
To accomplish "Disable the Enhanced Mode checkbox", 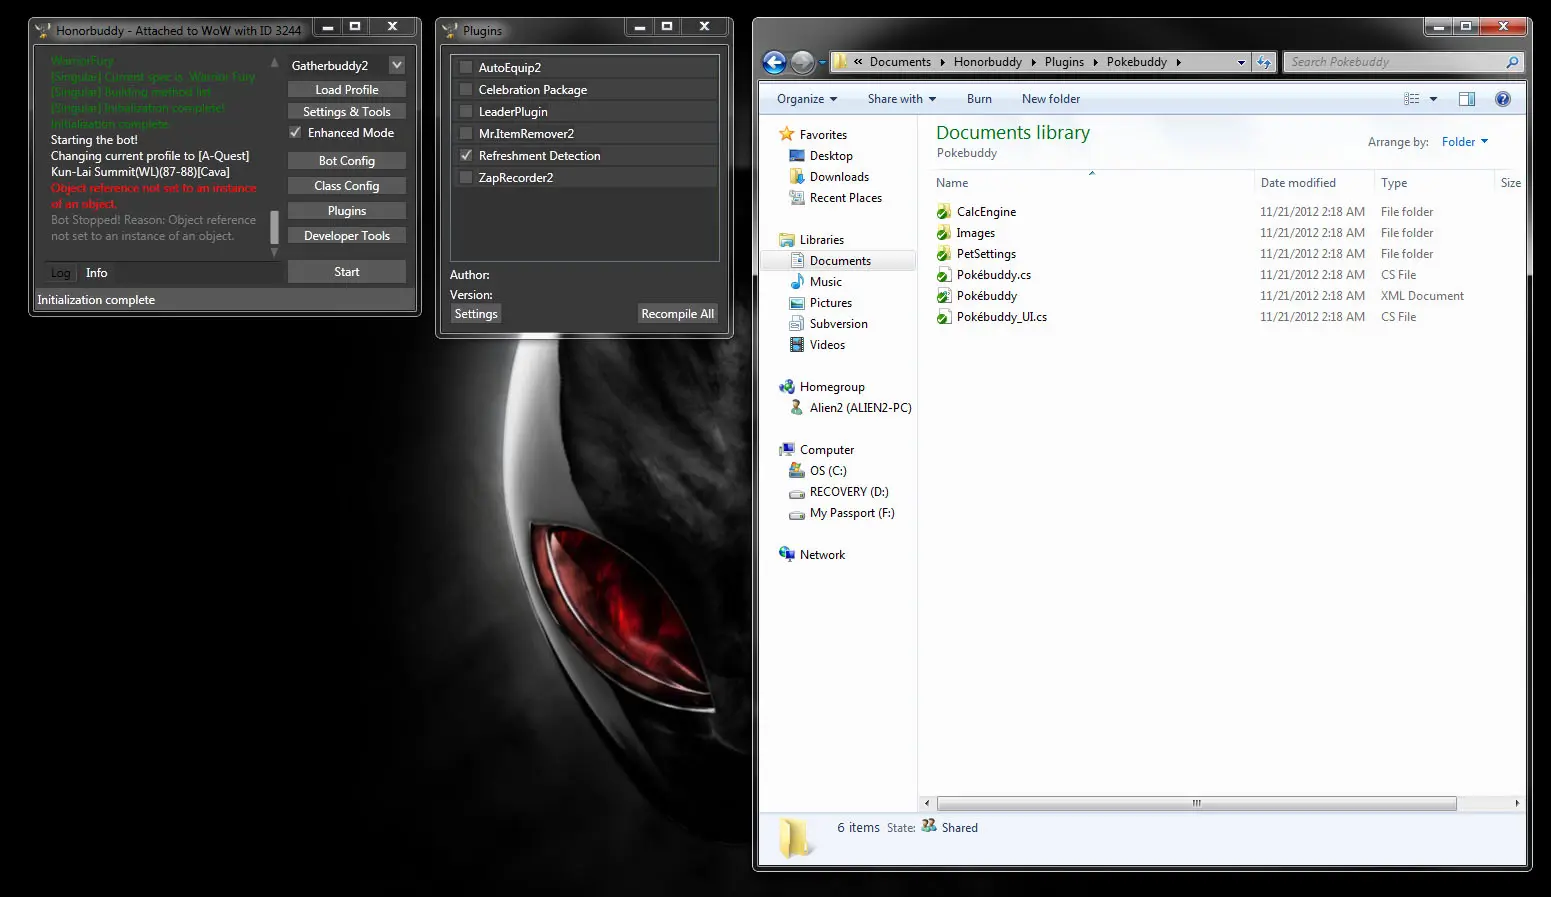I will coord(296,133).
